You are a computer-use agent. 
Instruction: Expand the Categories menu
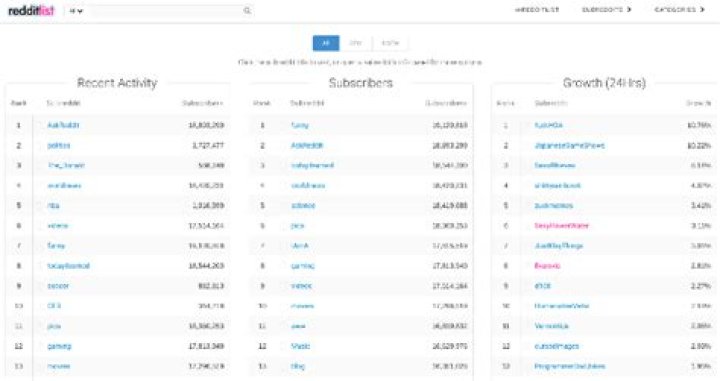point(679,10)
